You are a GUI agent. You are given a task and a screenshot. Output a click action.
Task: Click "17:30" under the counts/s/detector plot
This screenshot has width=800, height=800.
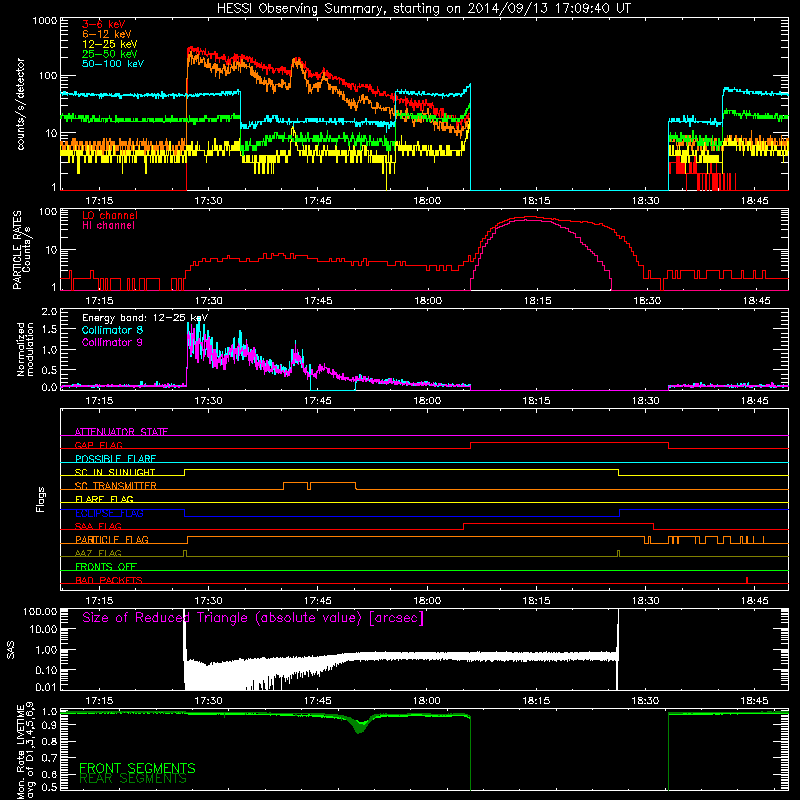click(x=208, y=201)
